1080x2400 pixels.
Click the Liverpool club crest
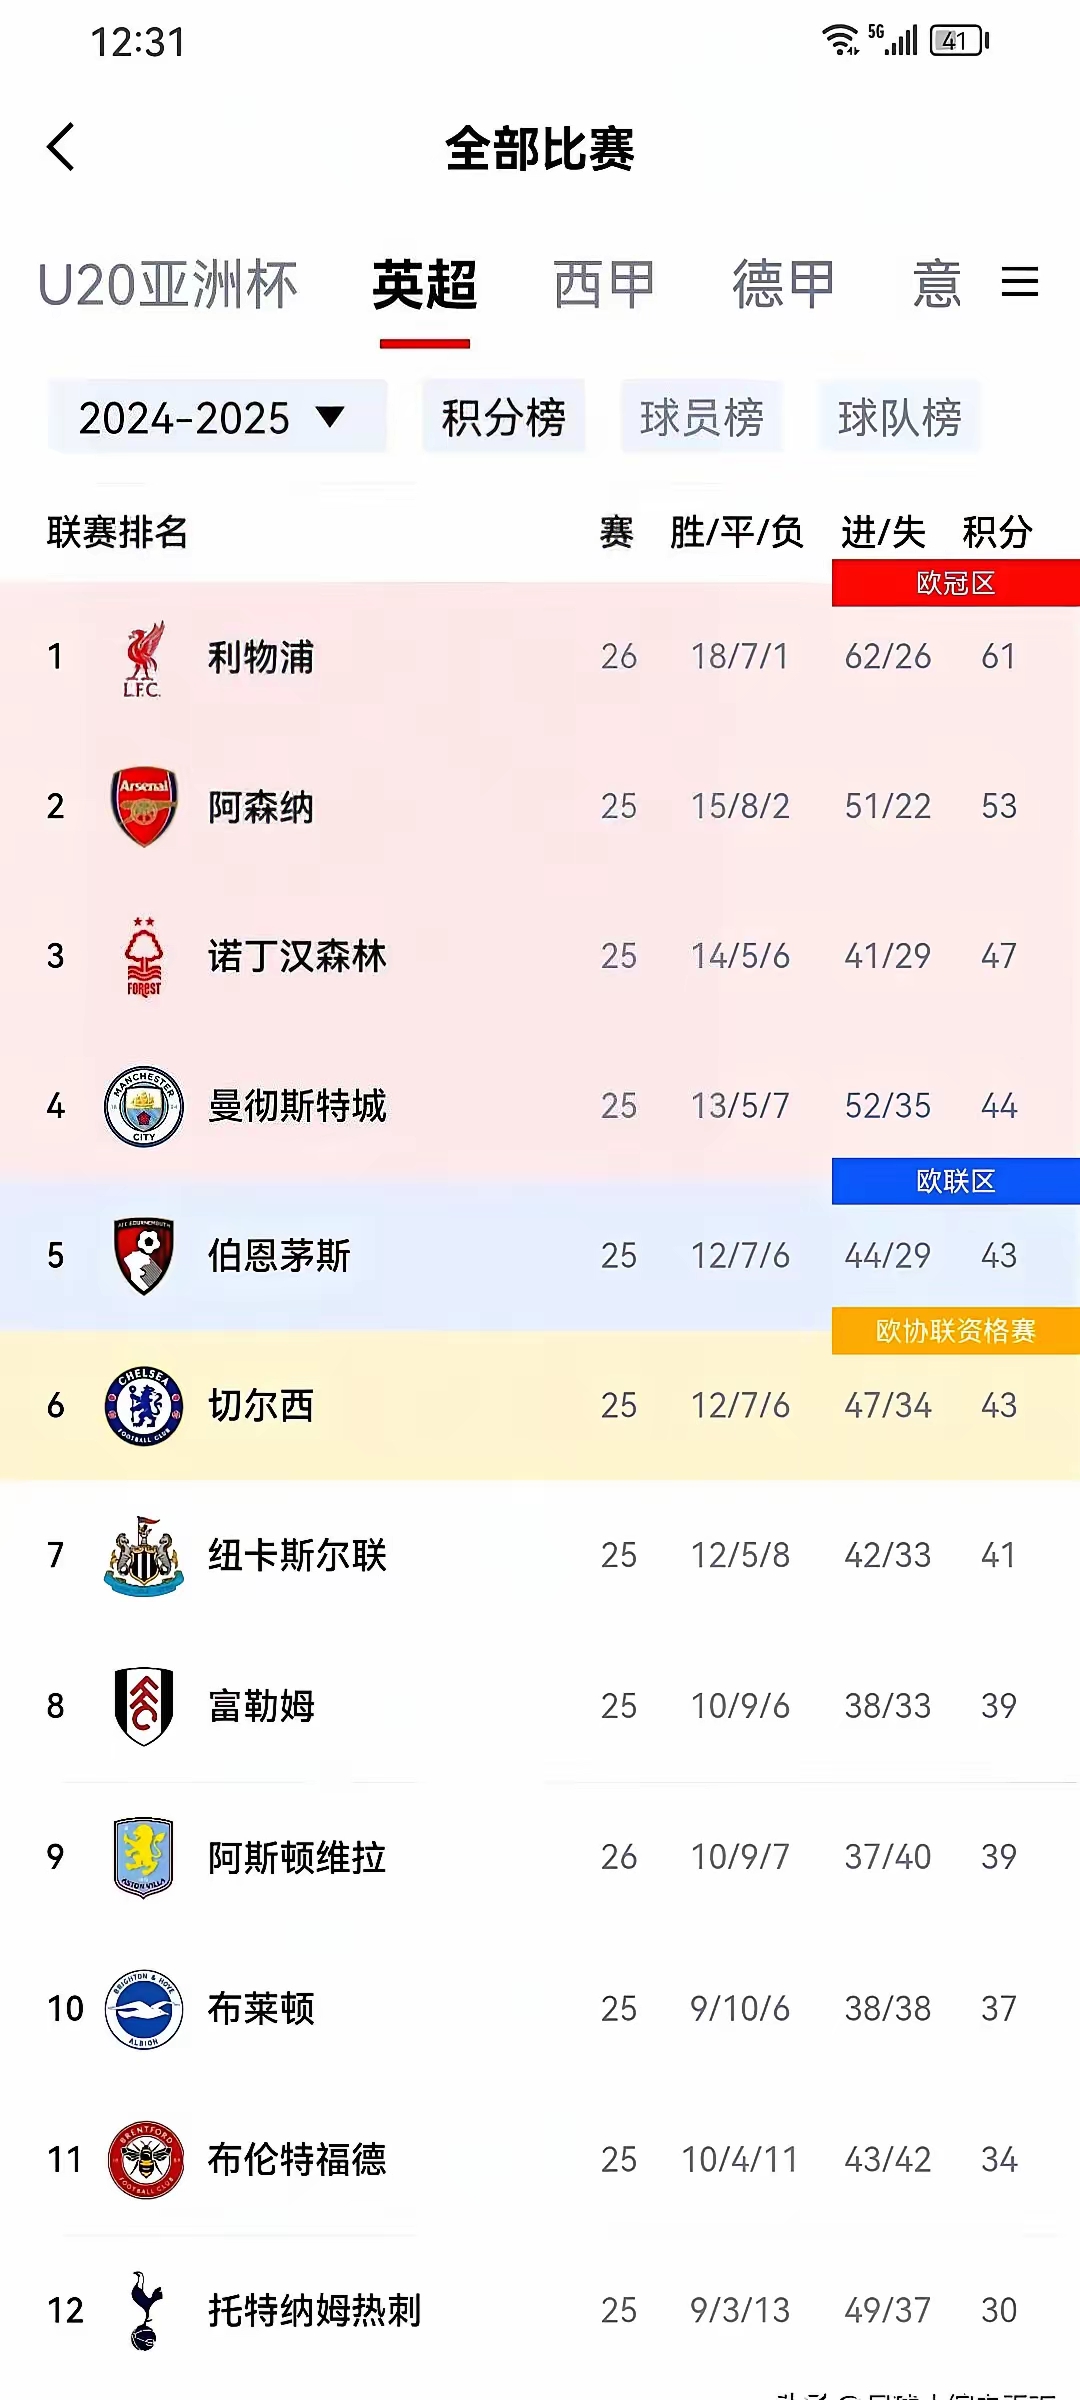[x=143, y=656]
